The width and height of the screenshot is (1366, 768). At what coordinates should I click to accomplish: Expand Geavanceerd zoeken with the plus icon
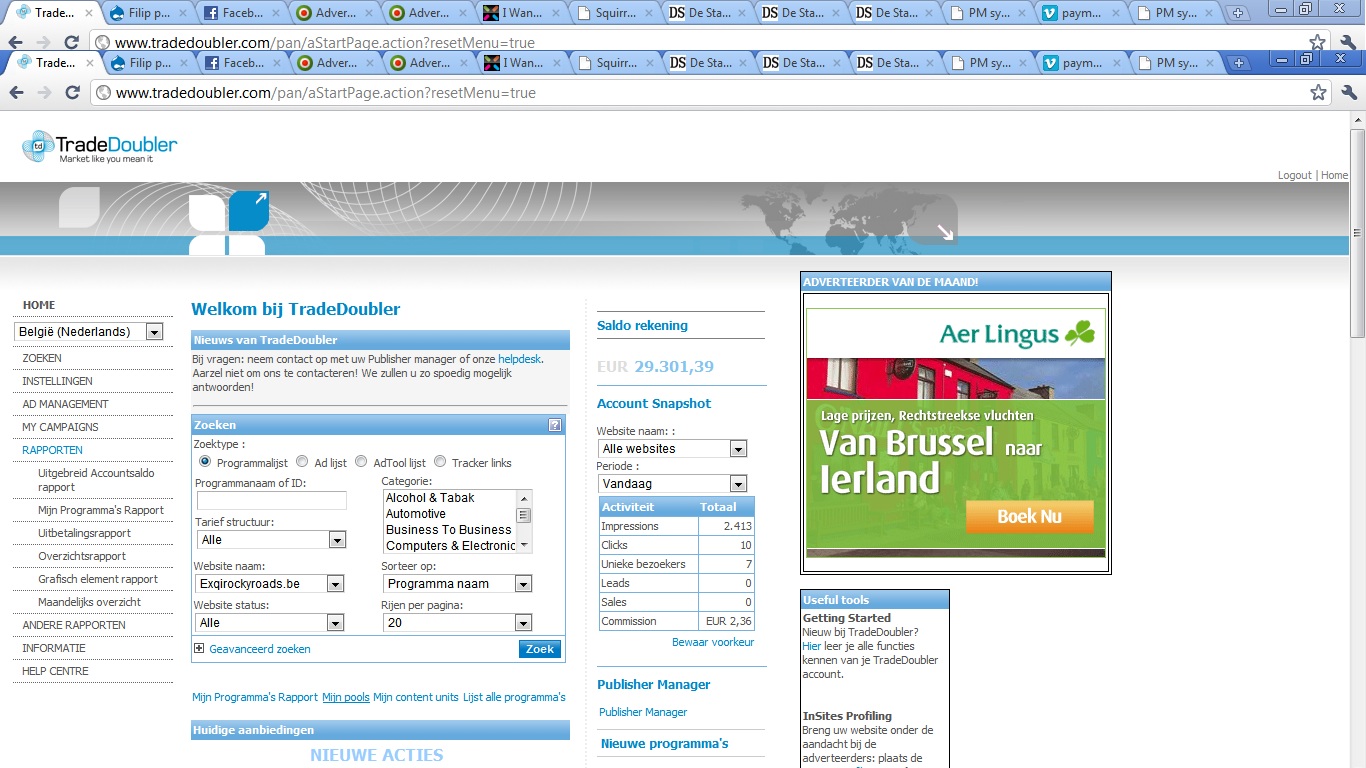click(x=199, y=648)
